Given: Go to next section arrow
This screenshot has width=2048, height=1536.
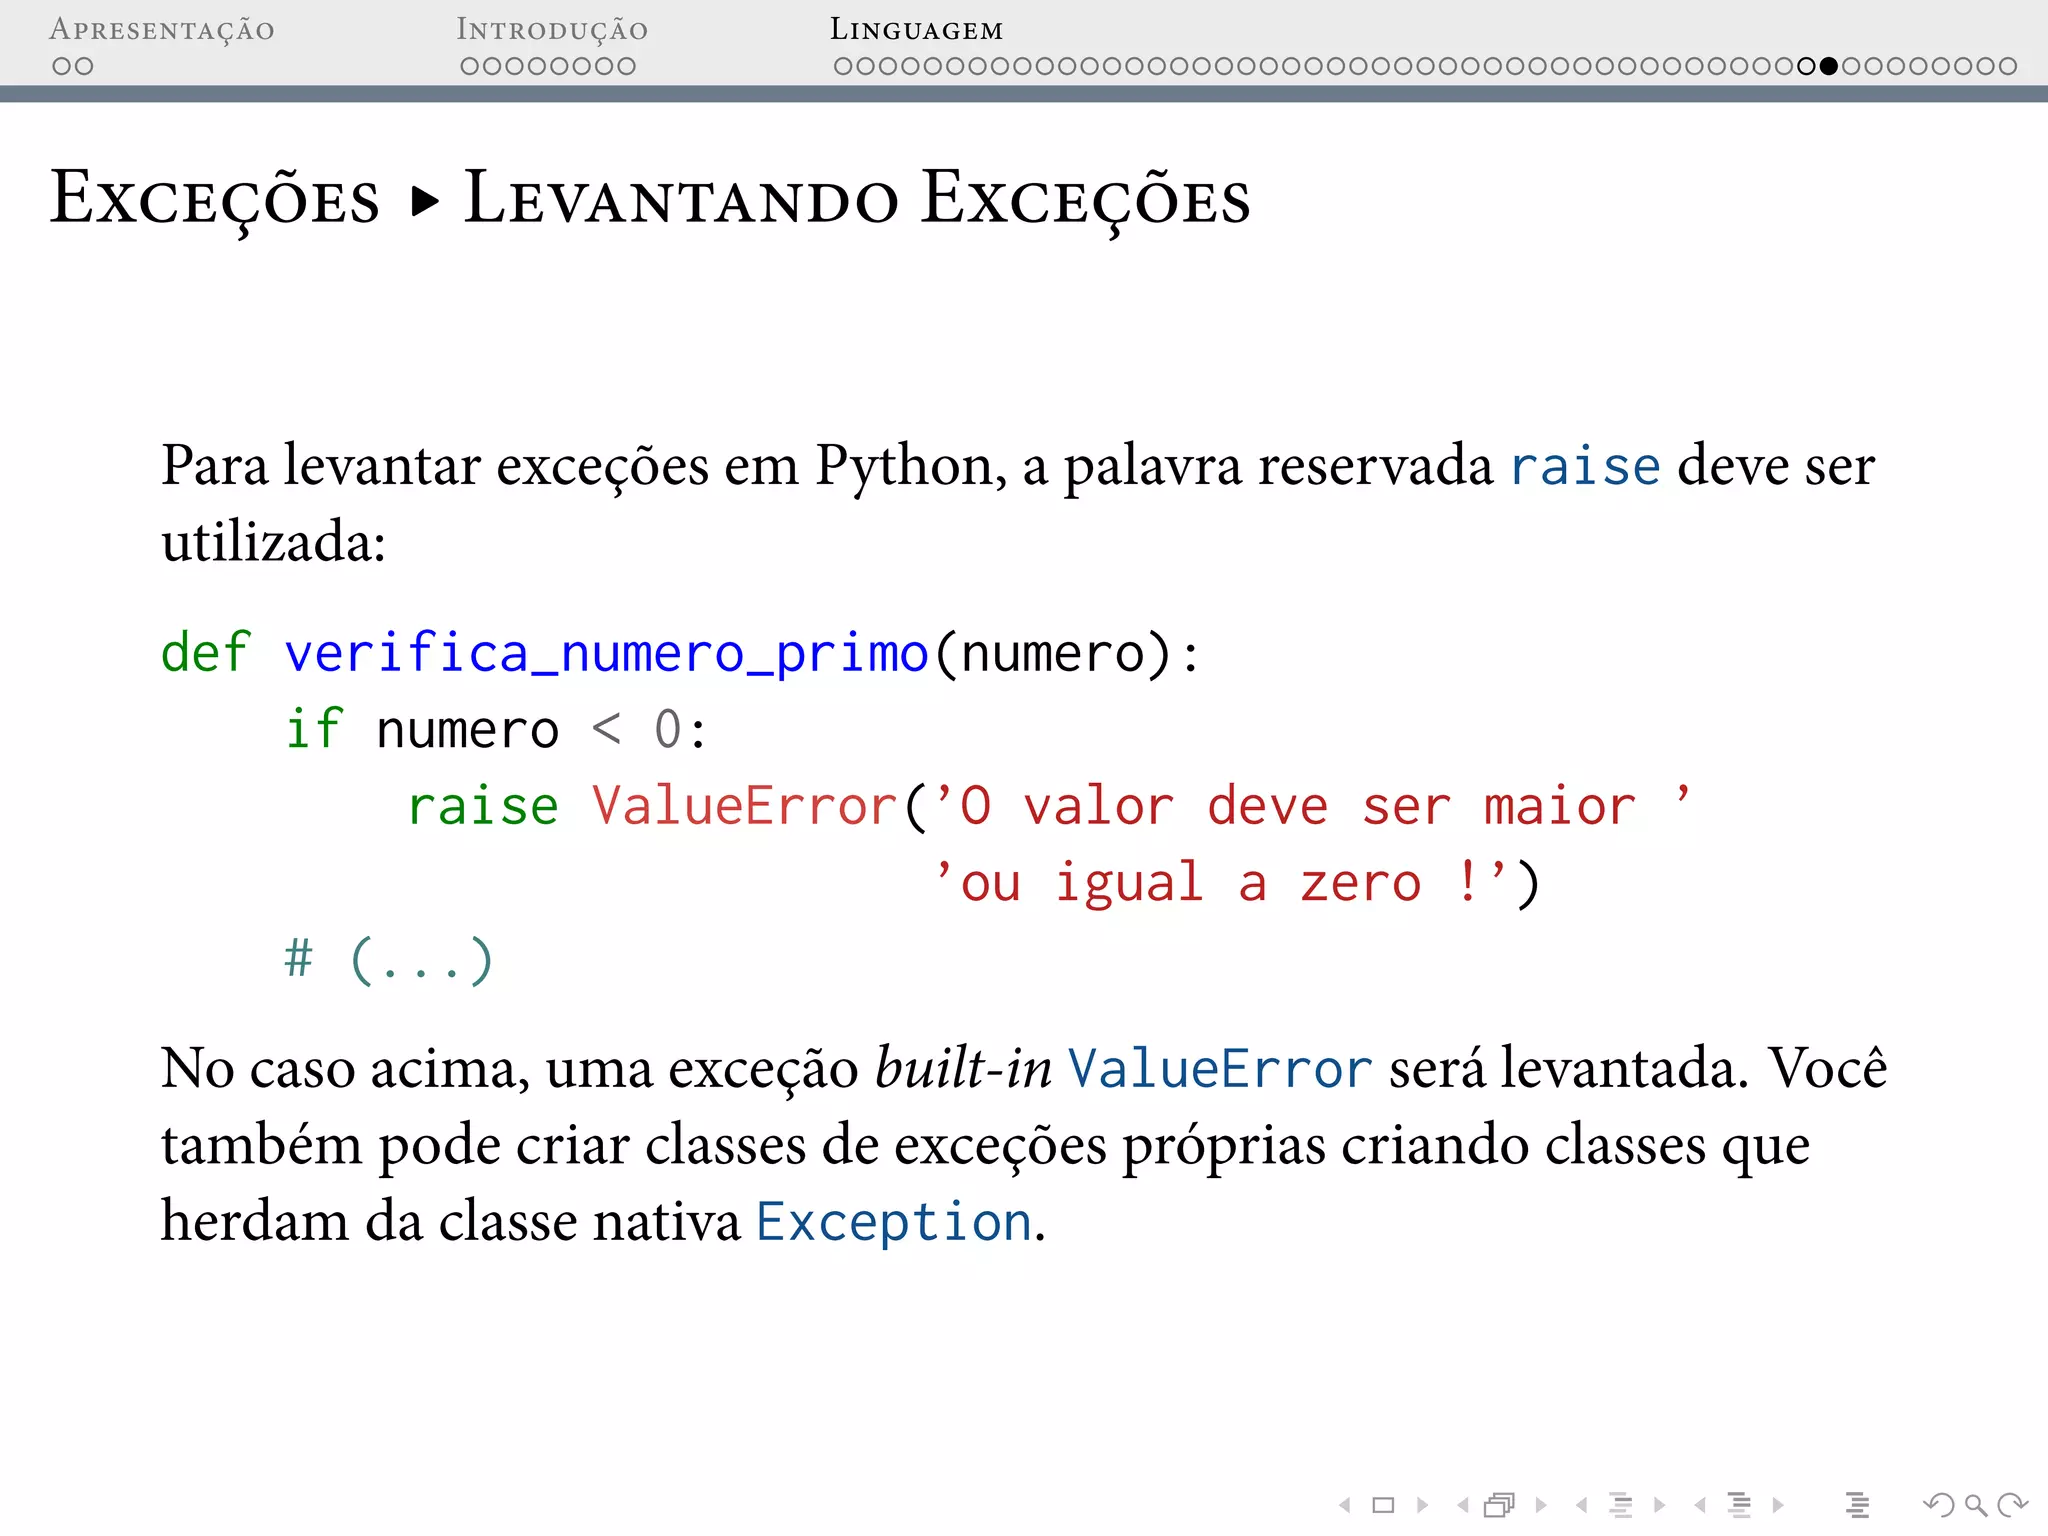Looking at the screenshot, I should (1778, 1505).
